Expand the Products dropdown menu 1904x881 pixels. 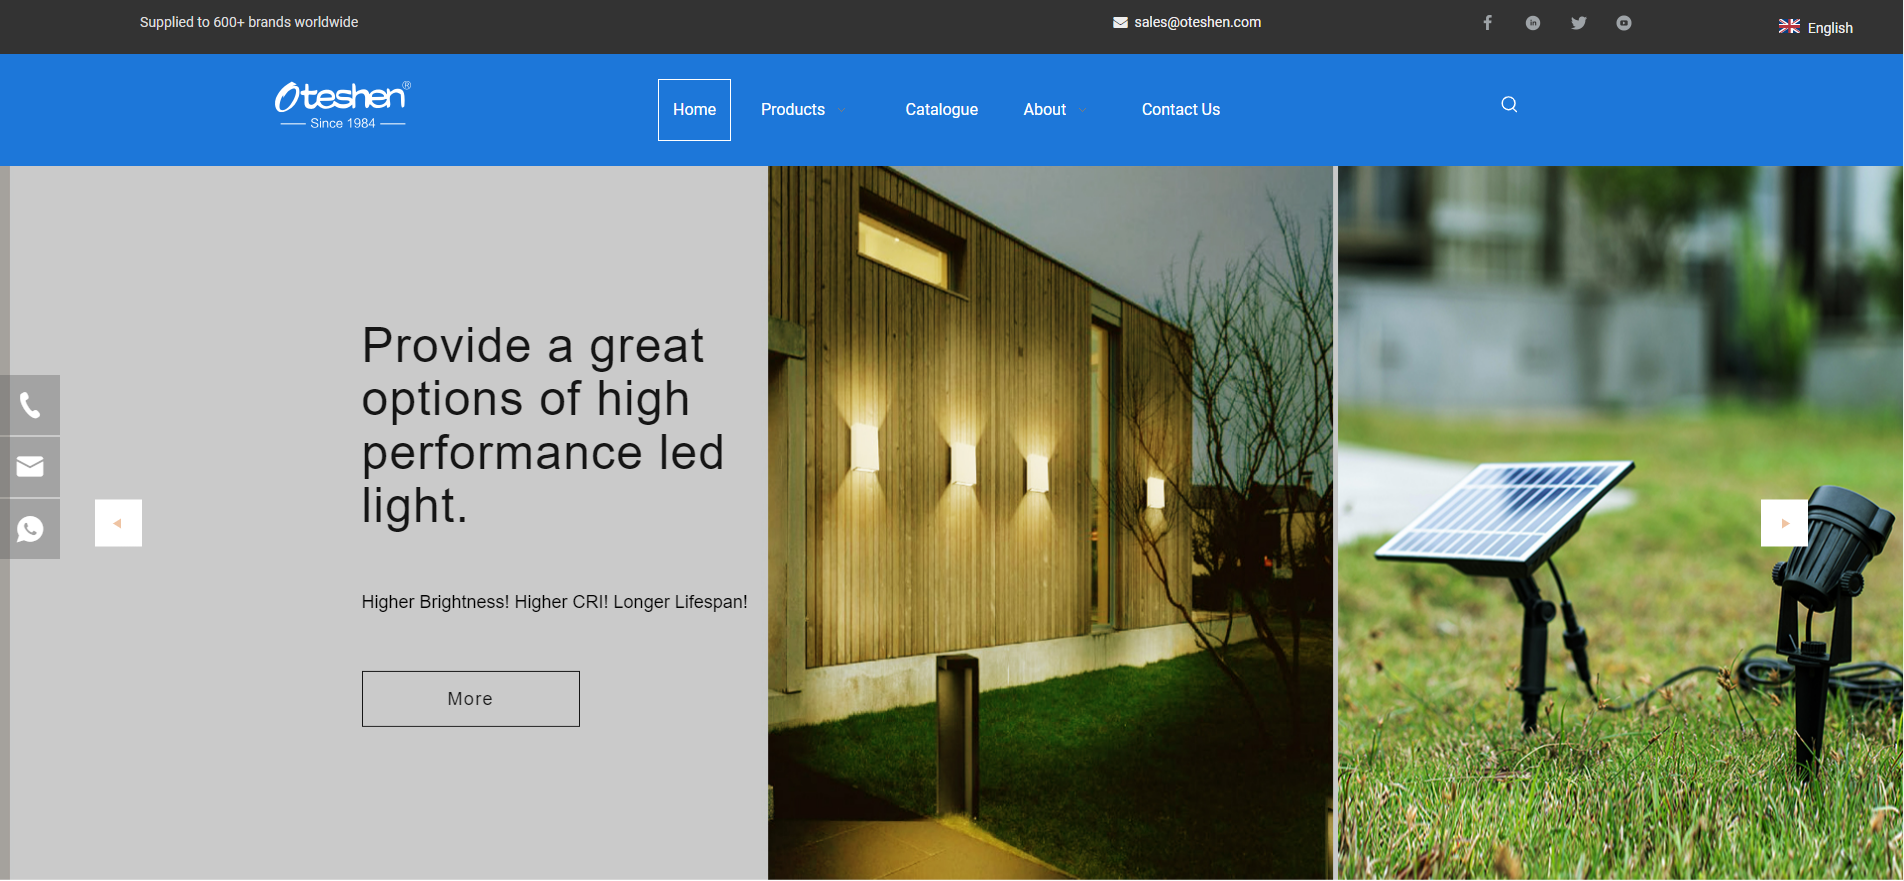tap(803, 110)
